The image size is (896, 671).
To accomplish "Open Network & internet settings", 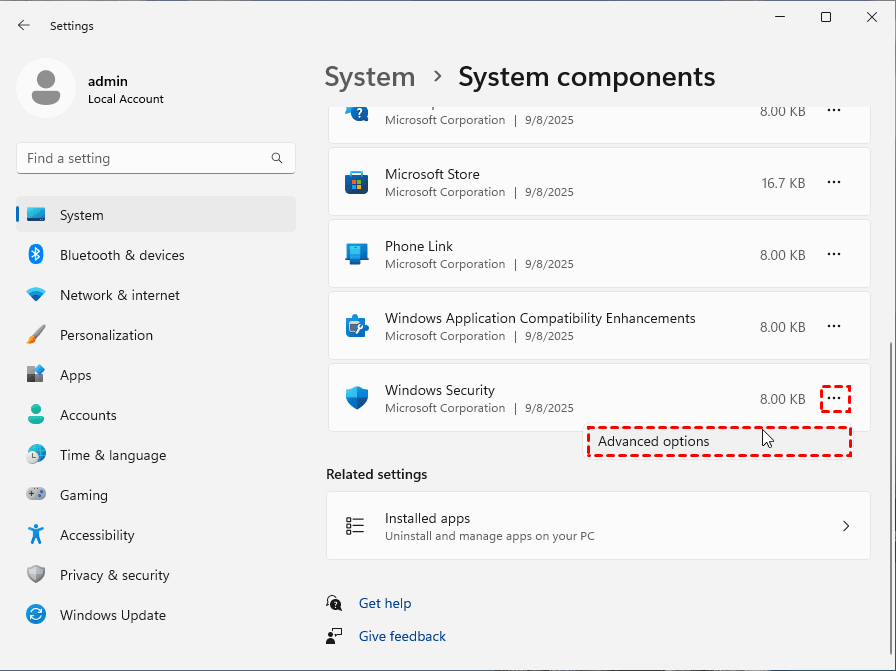I will [x=119, y=295].
